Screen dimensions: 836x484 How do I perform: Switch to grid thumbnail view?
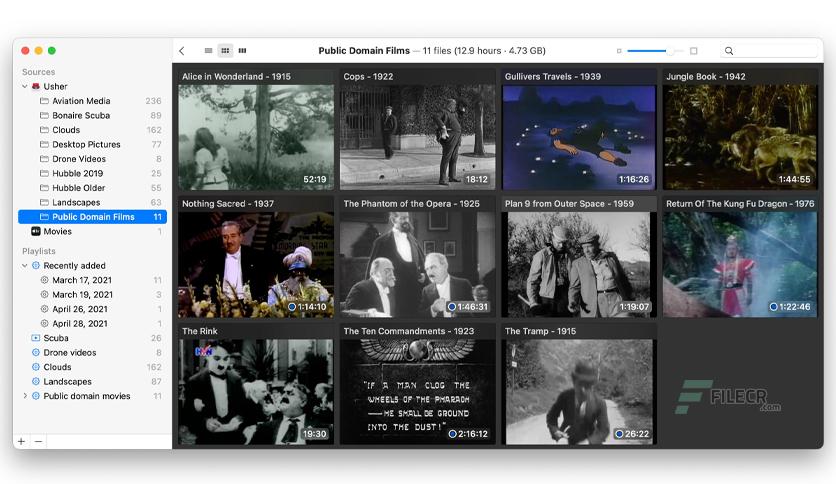coord(226,51)
